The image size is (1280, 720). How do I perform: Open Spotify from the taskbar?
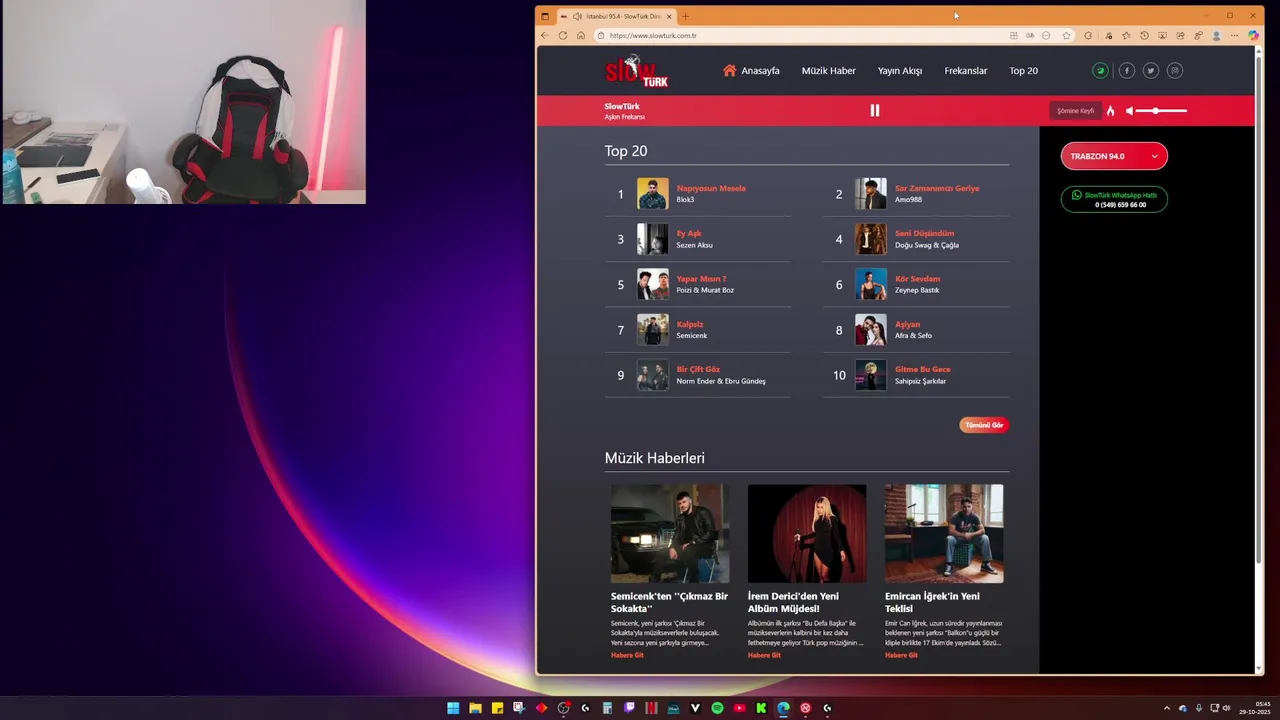pyautogui.click(x=717, y=708)
